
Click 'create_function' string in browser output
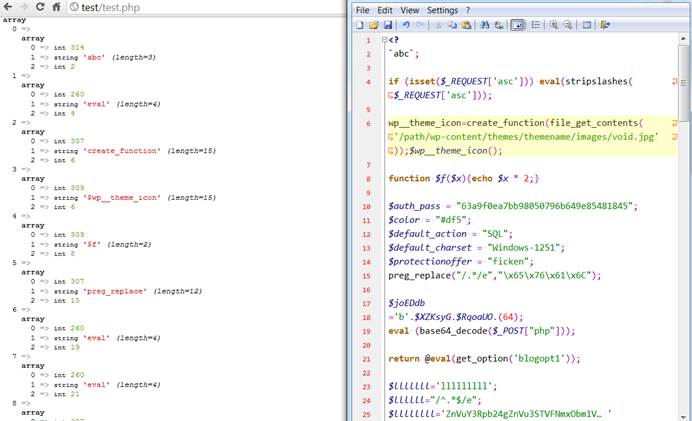click(122, 151)
